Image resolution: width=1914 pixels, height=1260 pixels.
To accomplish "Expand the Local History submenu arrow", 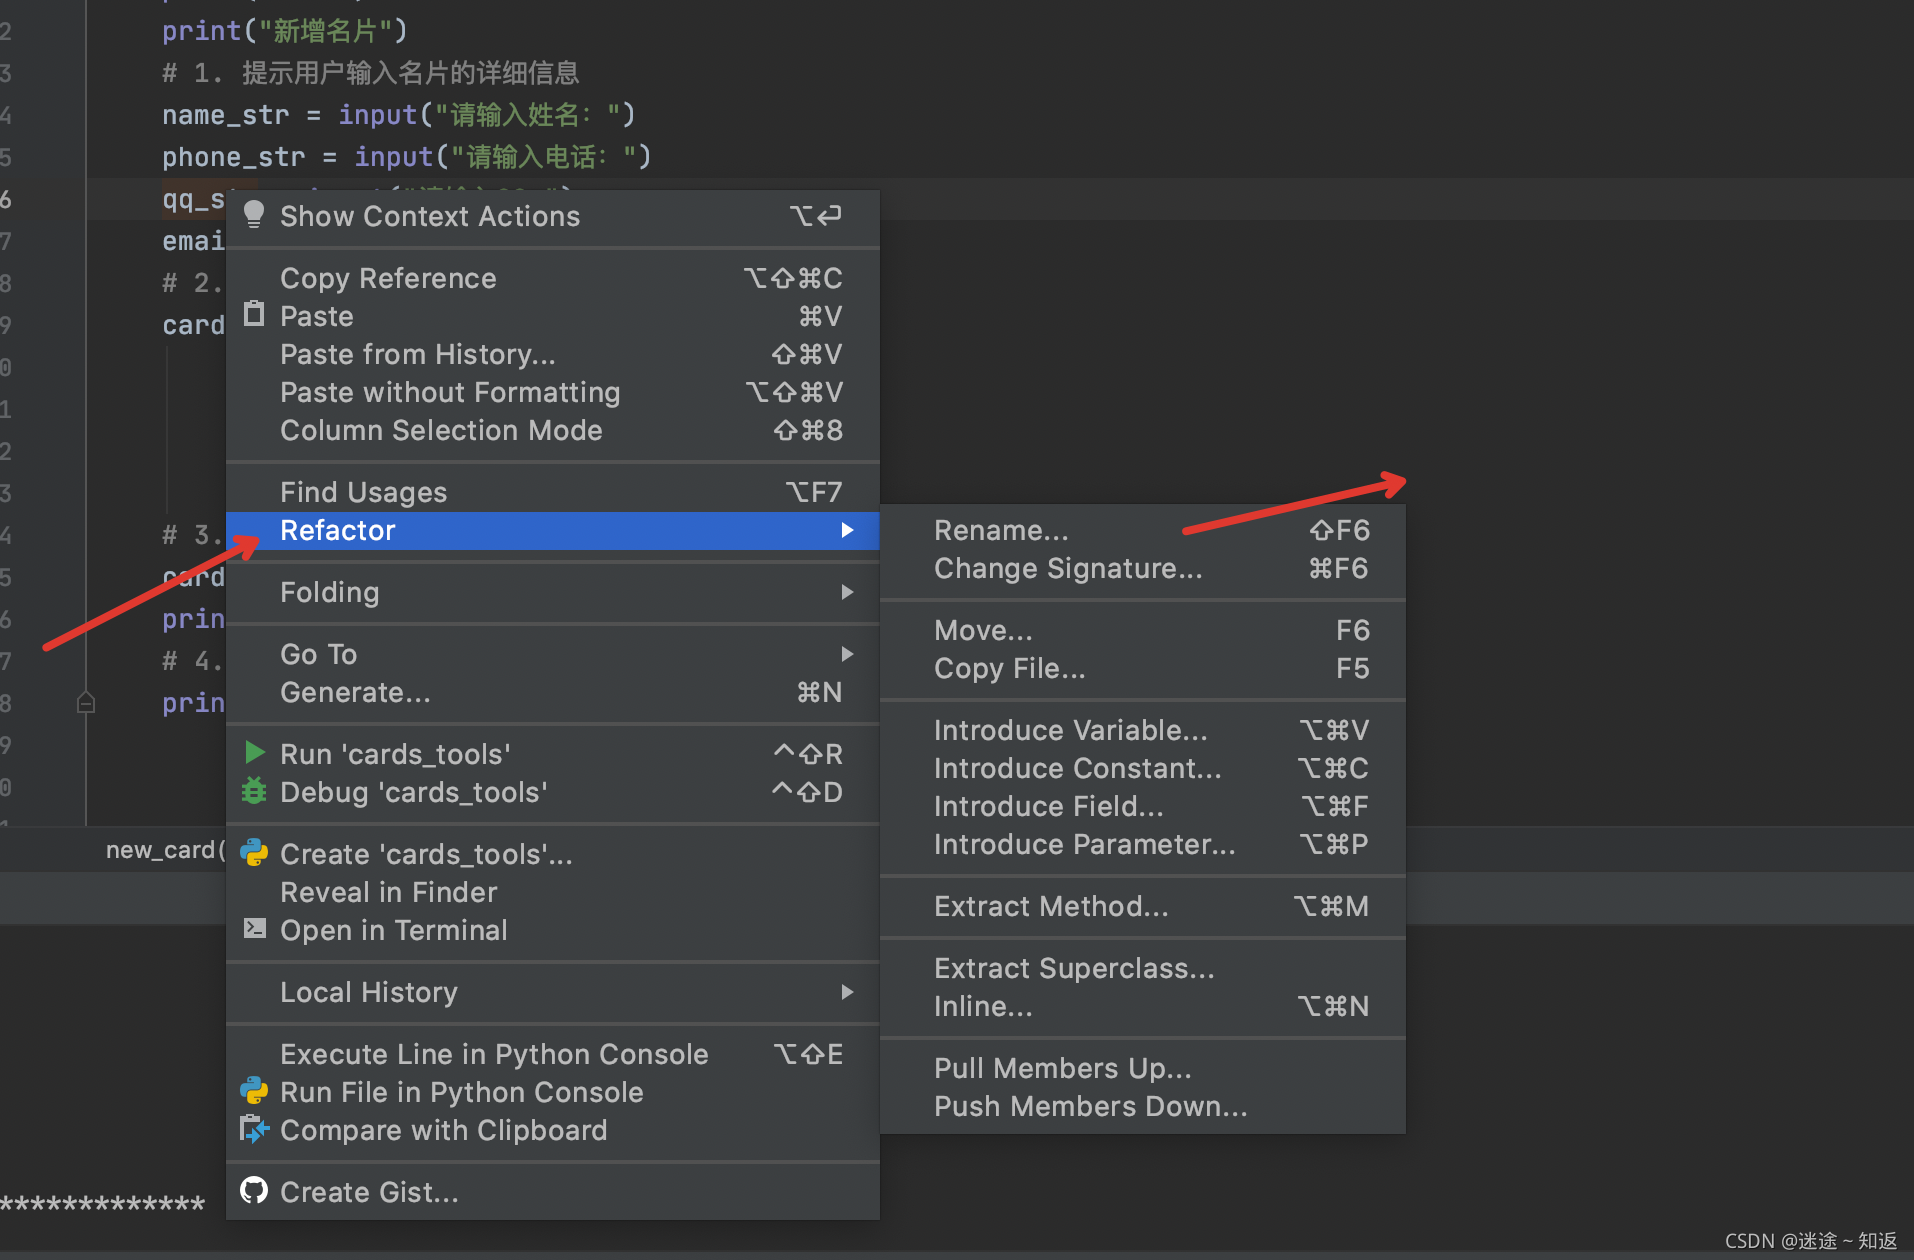I will point(847,992).
